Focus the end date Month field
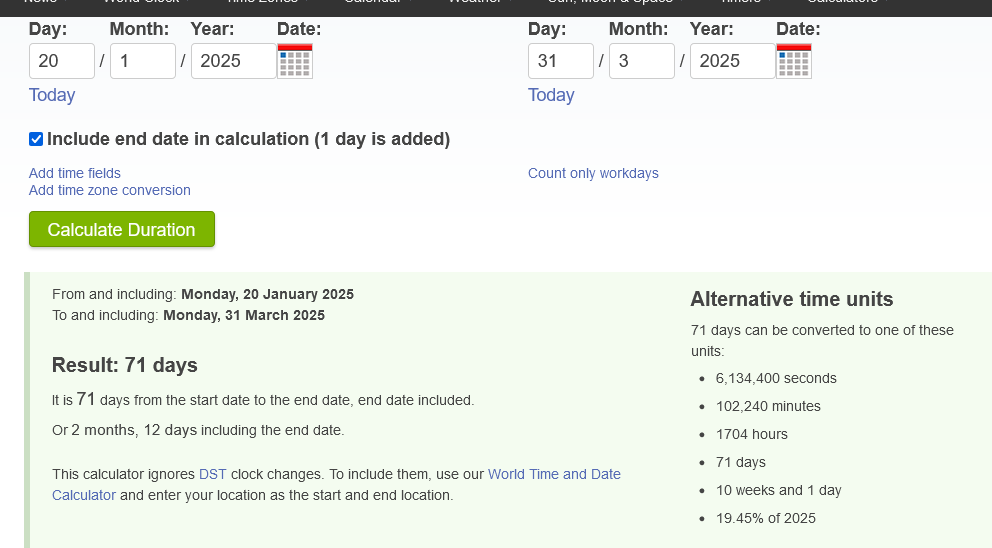This screenshot has width=992, height=548. [x=641, y=61]
